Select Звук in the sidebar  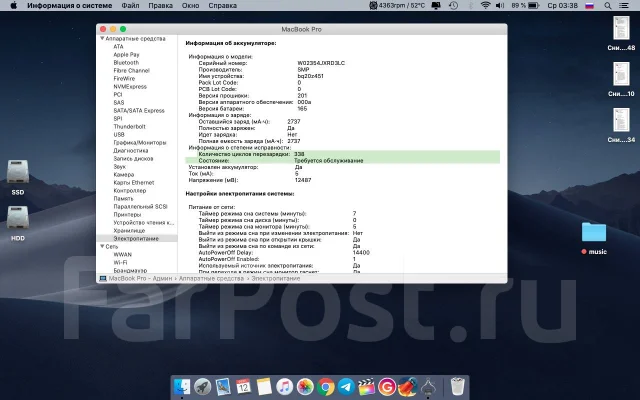click(x=120, y=167)
